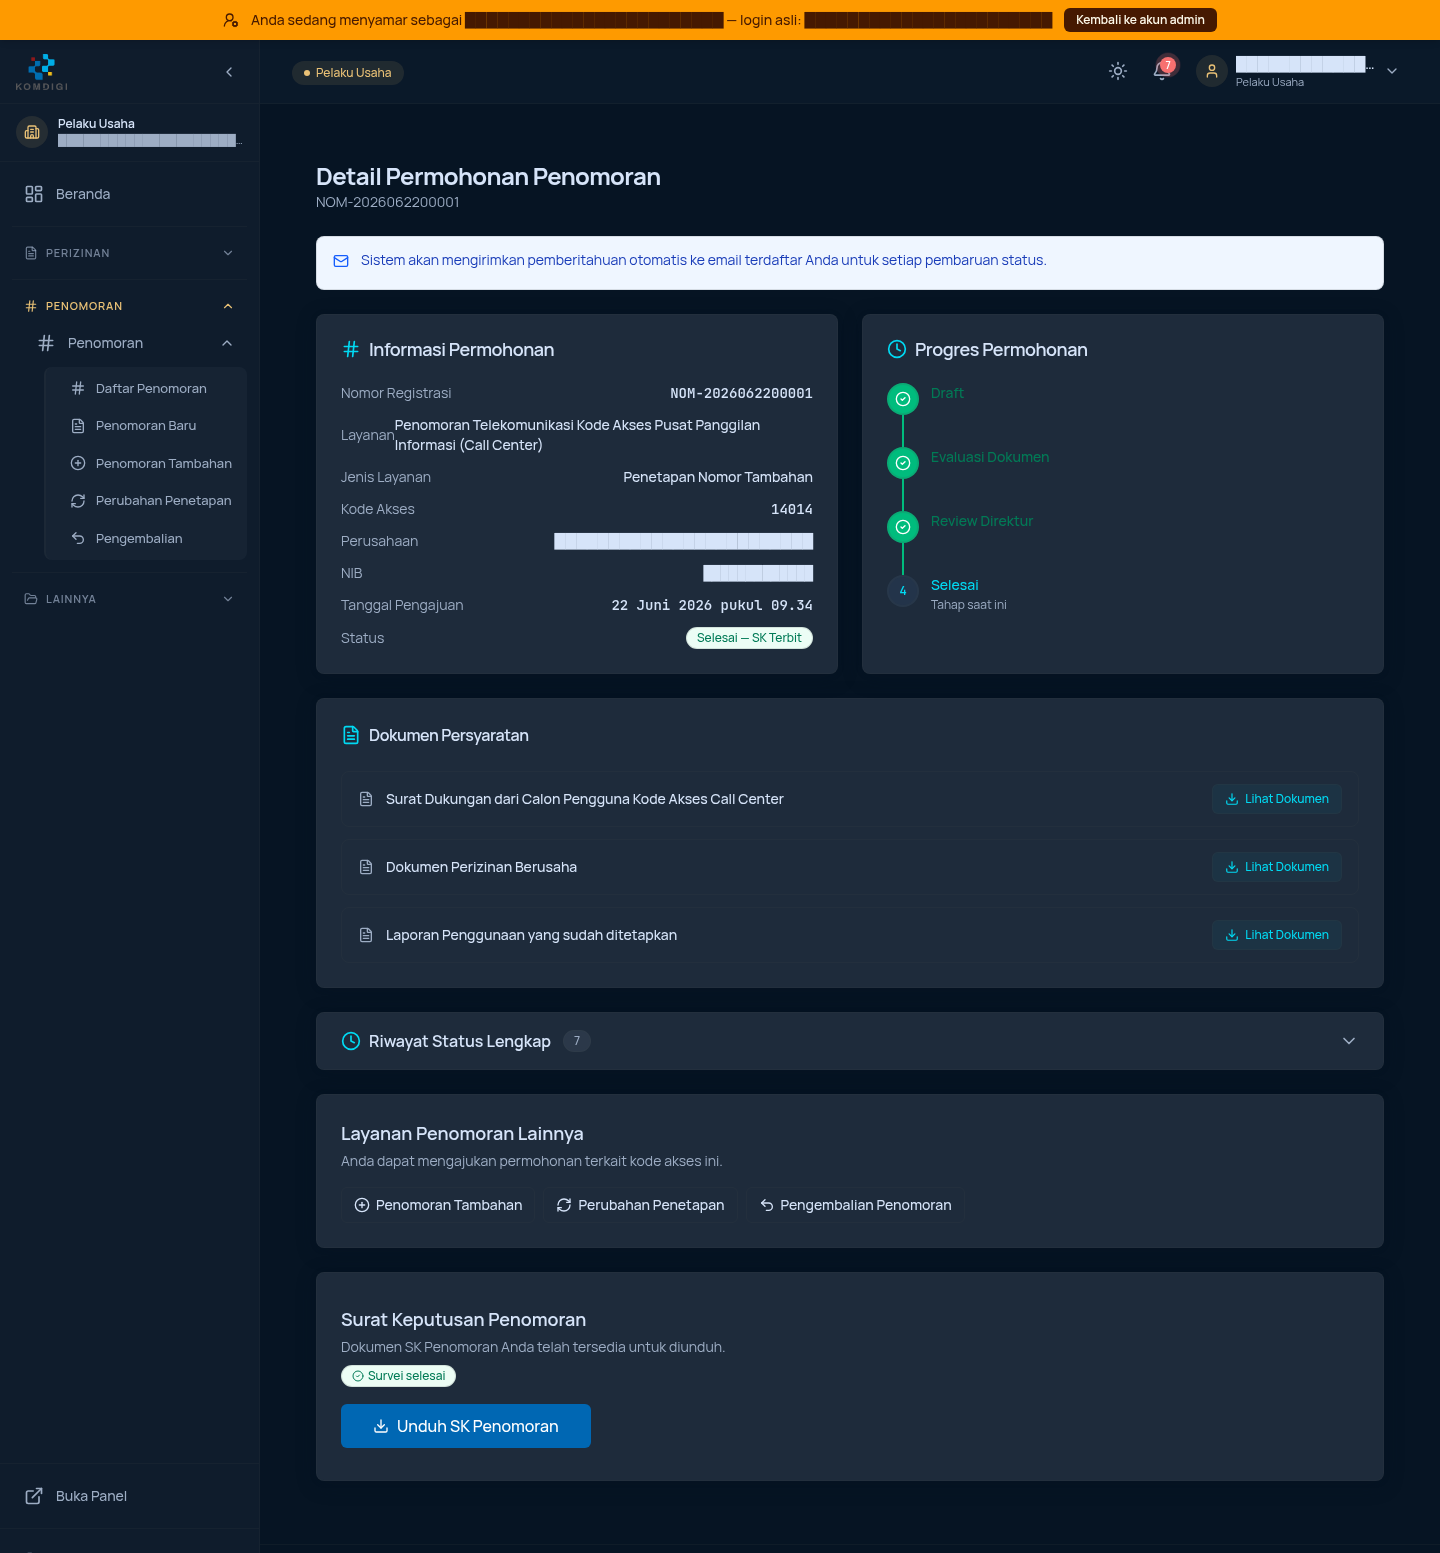
Task: Click Penetapan Nomor Tambahan value
Action: pos(718,477)
